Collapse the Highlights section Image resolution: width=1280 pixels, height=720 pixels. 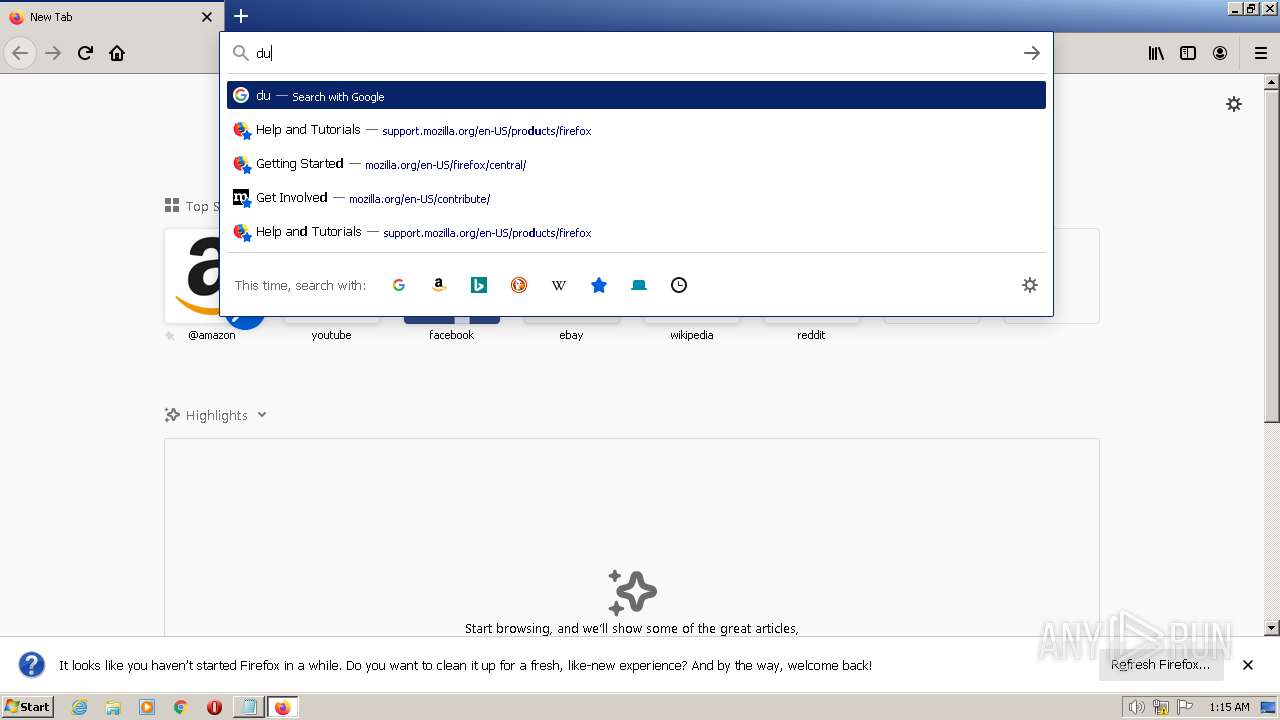pyautogui.click(x=261, y=415)
